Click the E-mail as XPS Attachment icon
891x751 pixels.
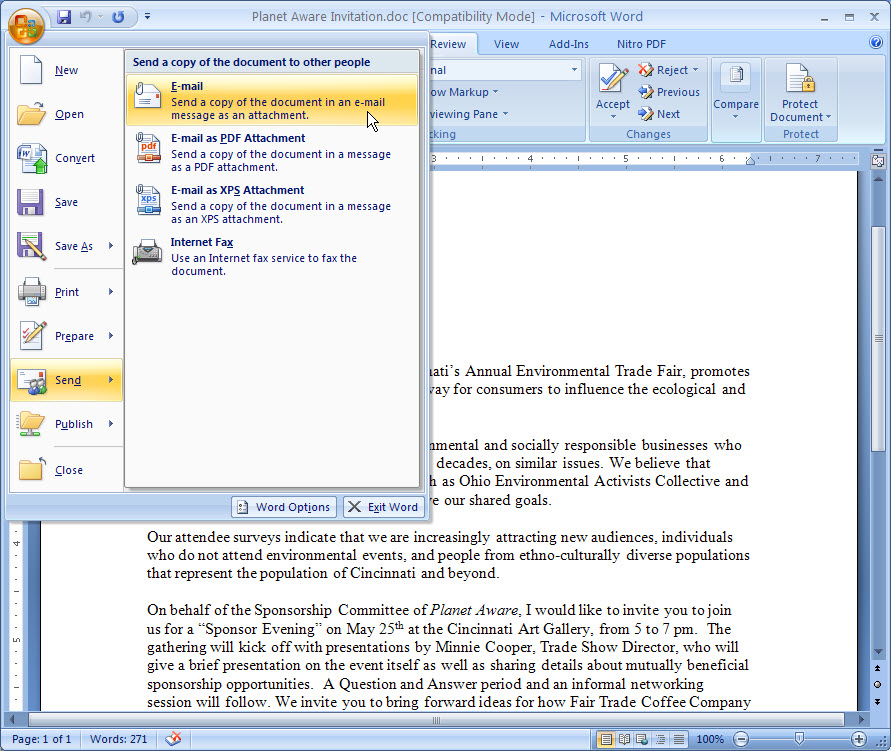click(148, 200)
